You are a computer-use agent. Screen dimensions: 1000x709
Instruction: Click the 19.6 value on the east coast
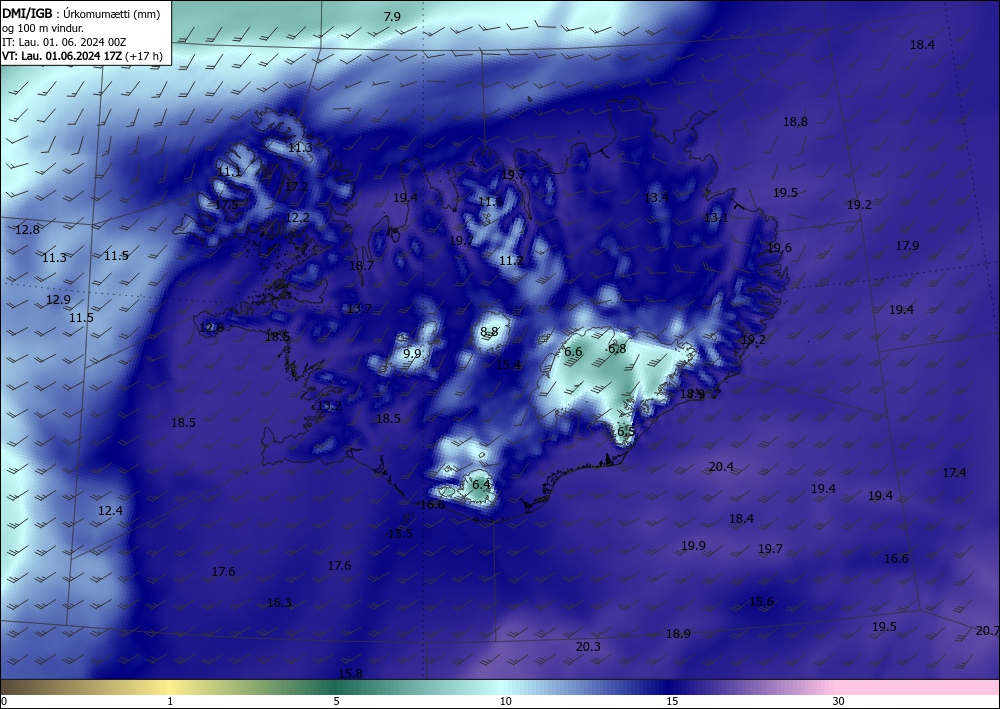tap(779, 247)
